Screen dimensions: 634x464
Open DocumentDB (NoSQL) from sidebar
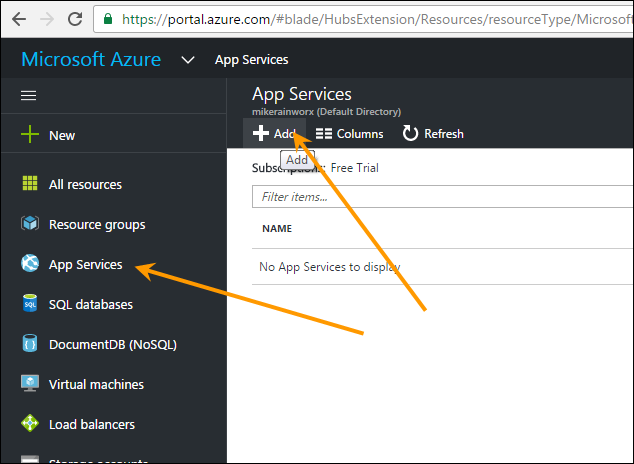click(114, 344)
